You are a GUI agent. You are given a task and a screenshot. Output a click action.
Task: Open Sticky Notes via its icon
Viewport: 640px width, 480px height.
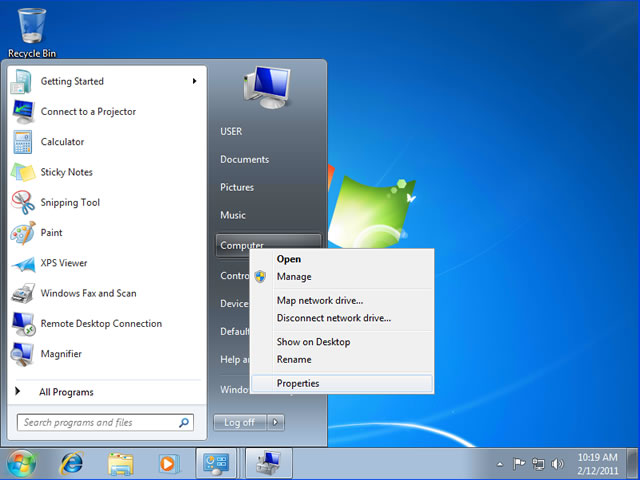(x=23, y=172)
